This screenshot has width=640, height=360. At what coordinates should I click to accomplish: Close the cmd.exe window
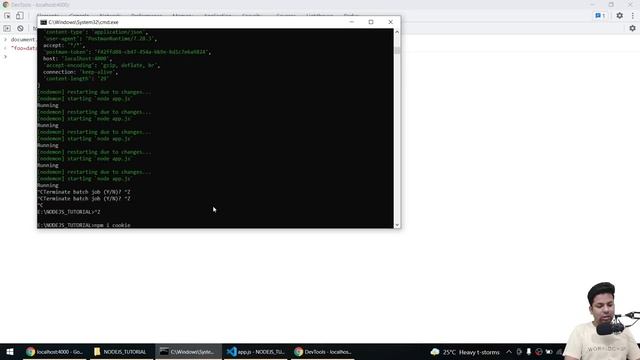coord(390,22)
